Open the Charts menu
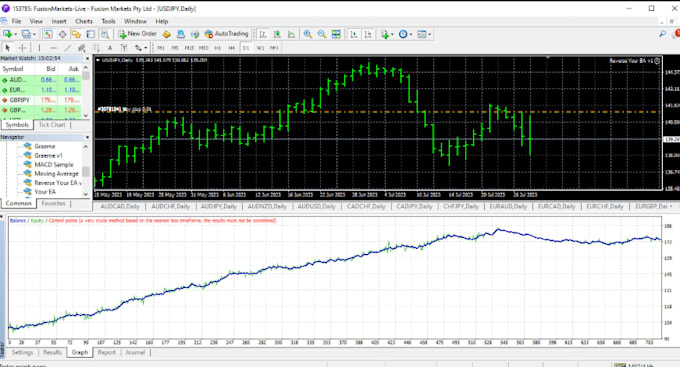The width and height of the screenshot is (680, 367). pyautogui.click(x=84, y=21)
